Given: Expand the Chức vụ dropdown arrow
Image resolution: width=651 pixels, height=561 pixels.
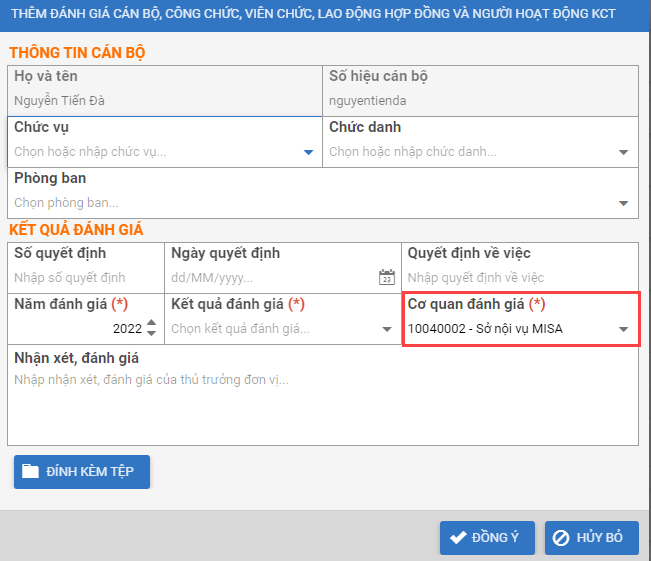Looking at the screenshot, I should (308, 153).
